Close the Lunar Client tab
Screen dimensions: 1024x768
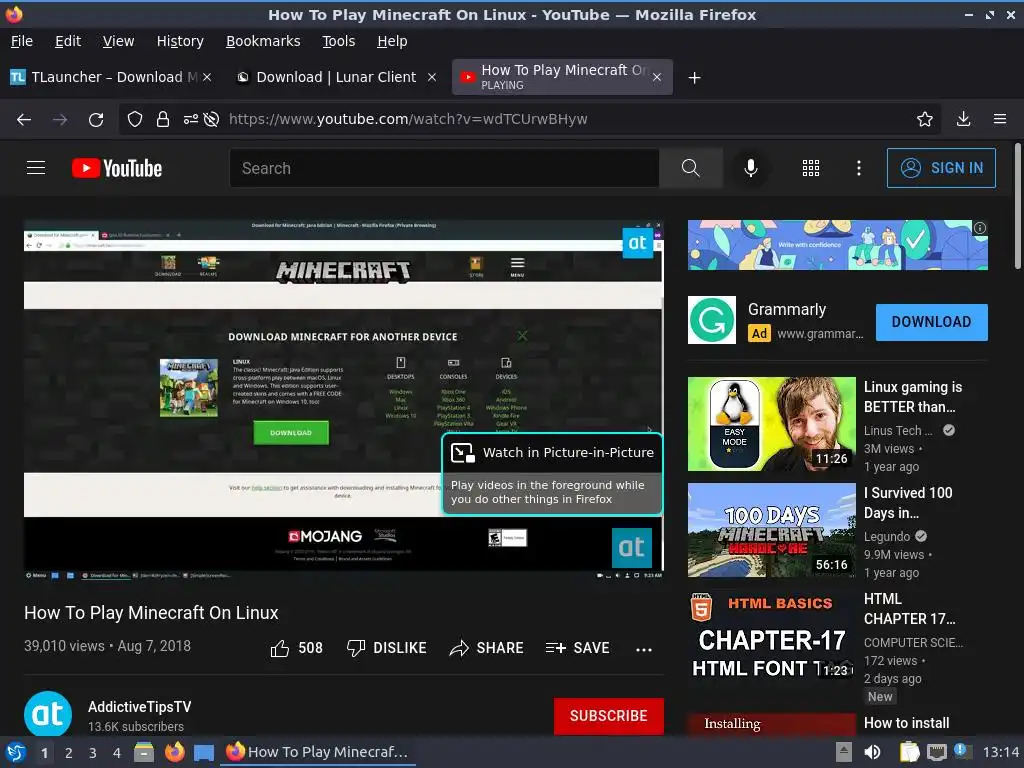(432, 77)
